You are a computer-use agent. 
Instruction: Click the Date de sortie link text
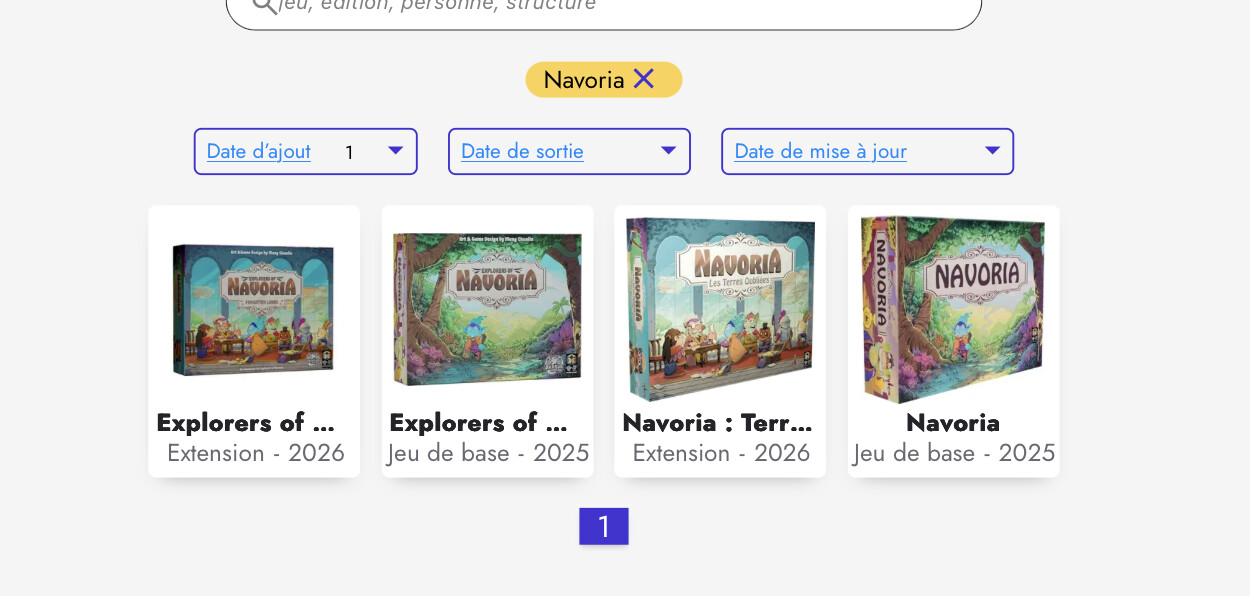tap(522, 152)
